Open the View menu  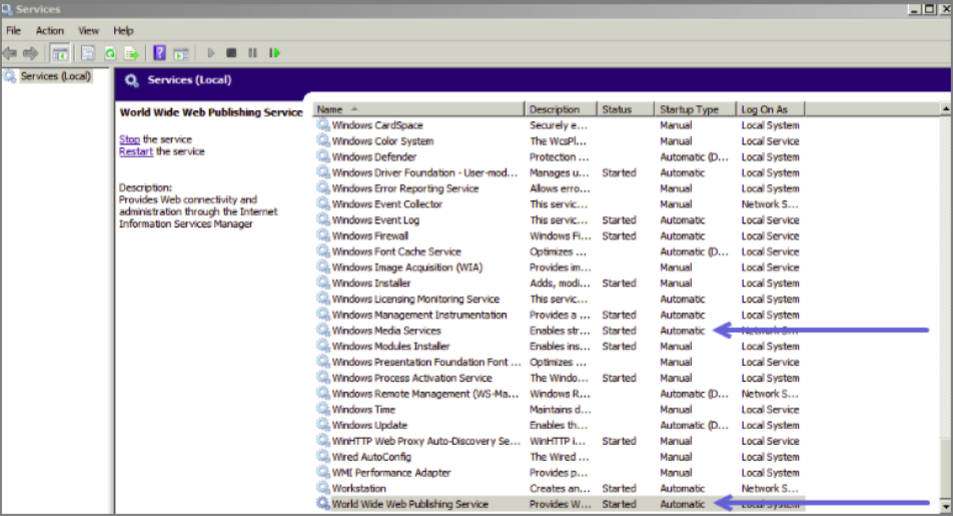click(x=88, y=30)
